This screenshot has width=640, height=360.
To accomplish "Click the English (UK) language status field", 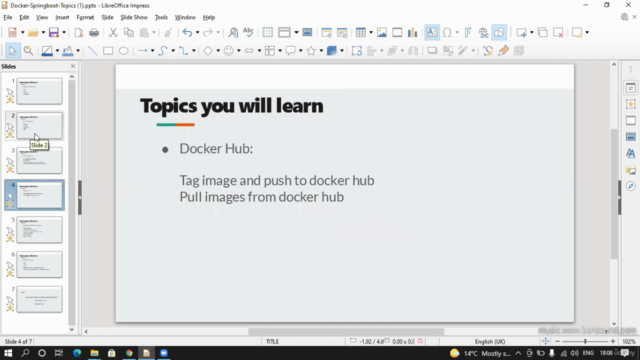I will (489, 341).
